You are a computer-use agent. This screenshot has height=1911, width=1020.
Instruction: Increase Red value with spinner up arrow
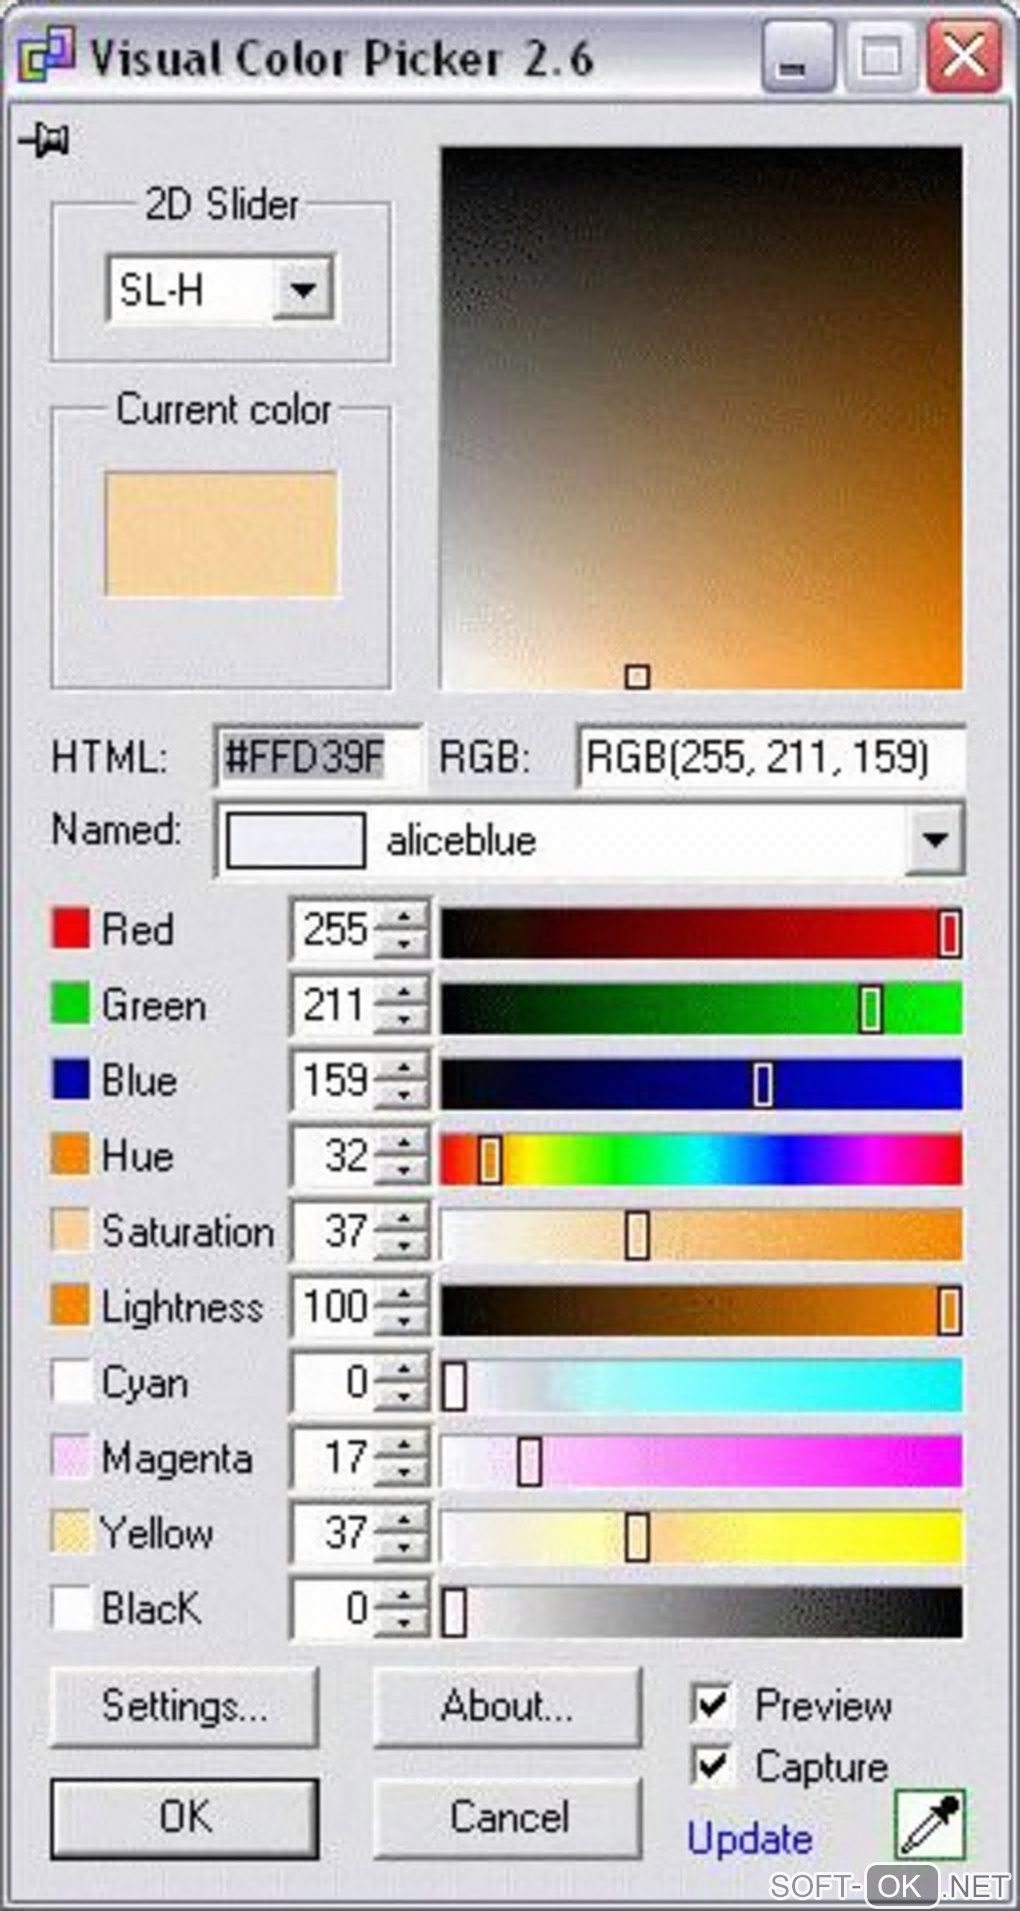click(403, 918)
